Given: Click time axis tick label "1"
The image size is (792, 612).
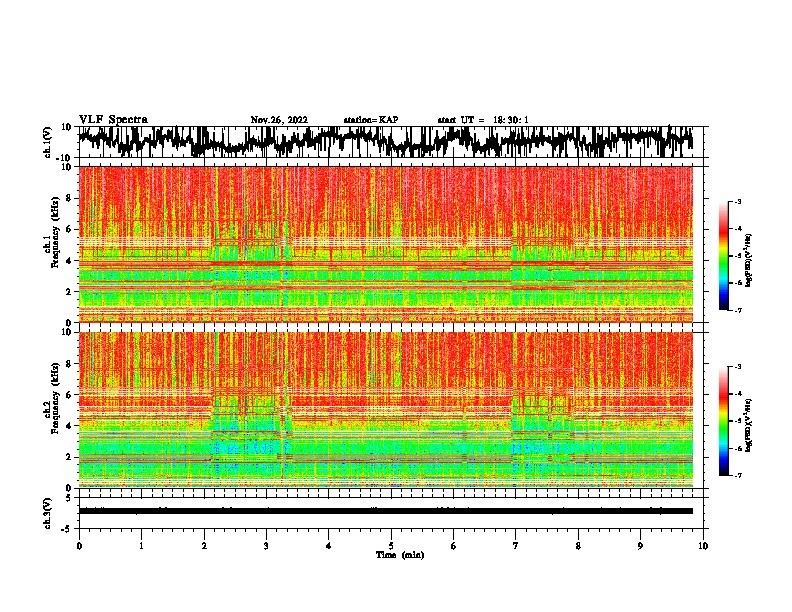Looking at the screenshot, I should pos(141,546).
